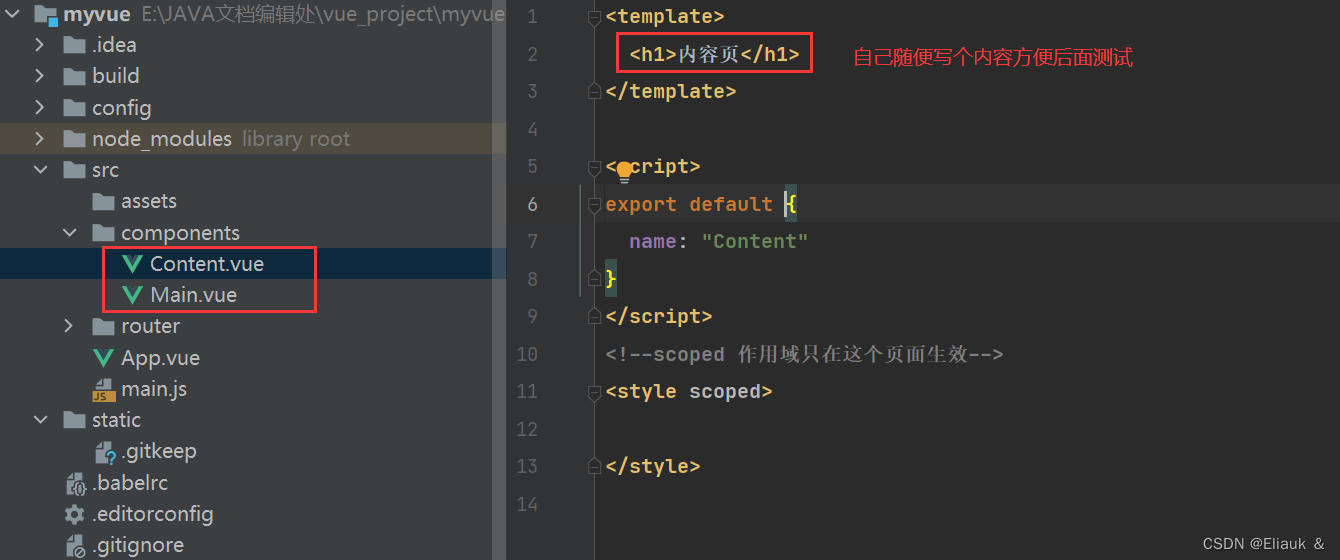Click line number 12 in the gutter
1340x560 pixels.
[527, 429]
